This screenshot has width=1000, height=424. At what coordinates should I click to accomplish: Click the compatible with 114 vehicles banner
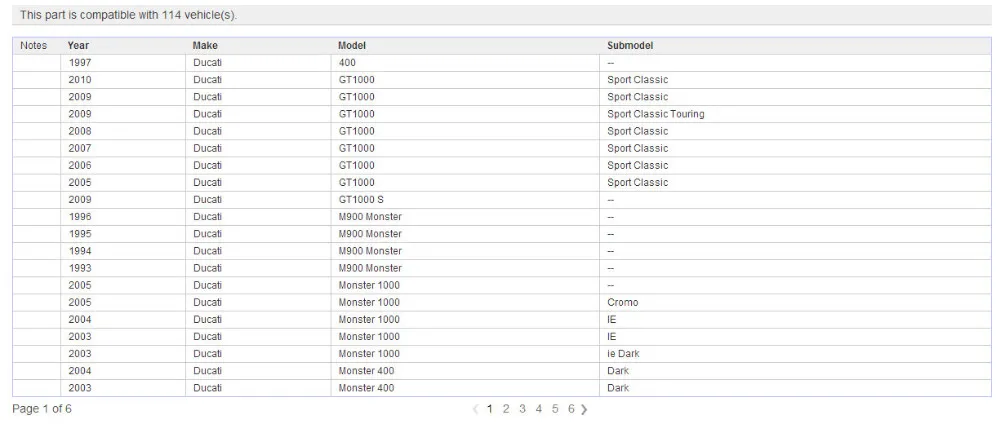point(502,15)
